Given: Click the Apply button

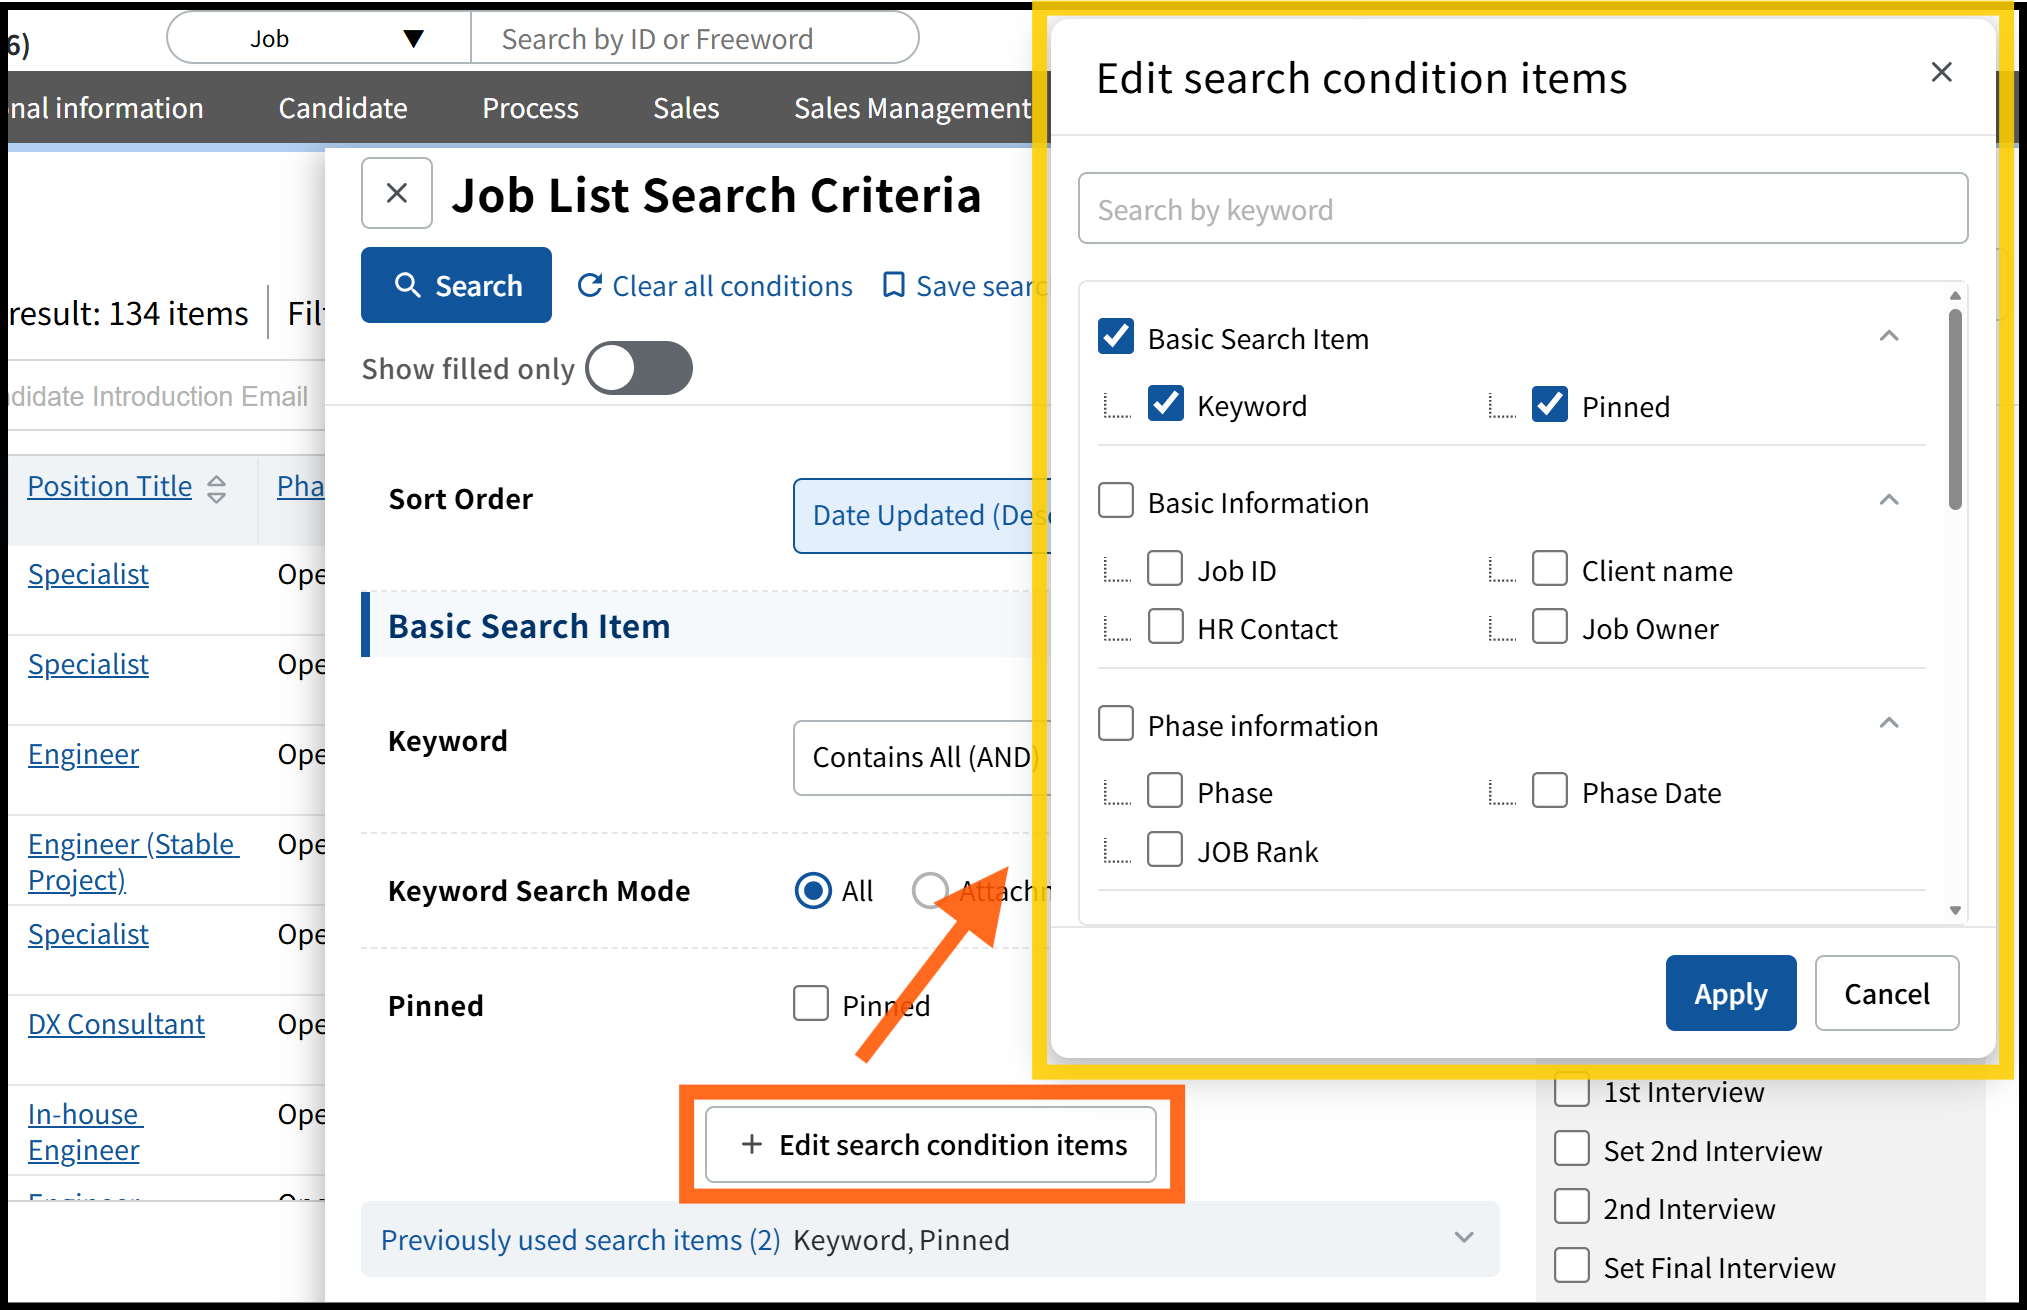Looking at the screenshot, I should click(1730, 993).
